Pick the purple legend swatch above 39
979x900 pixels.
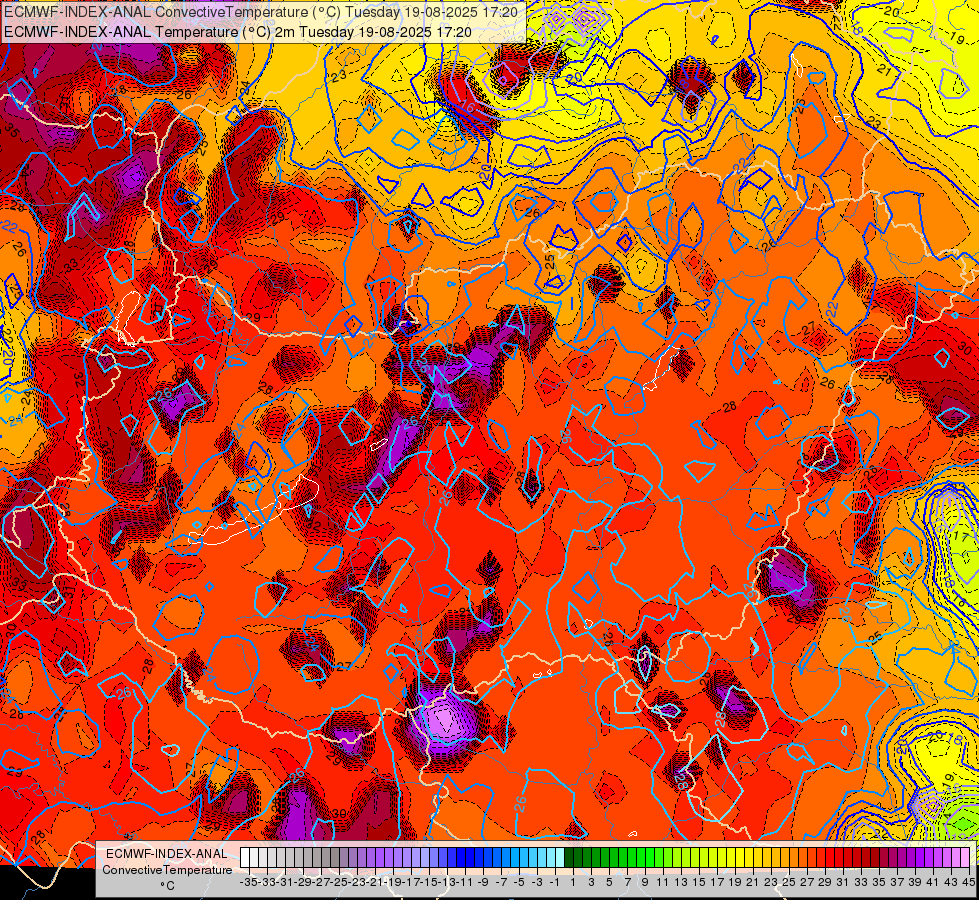tap(910, 857)
